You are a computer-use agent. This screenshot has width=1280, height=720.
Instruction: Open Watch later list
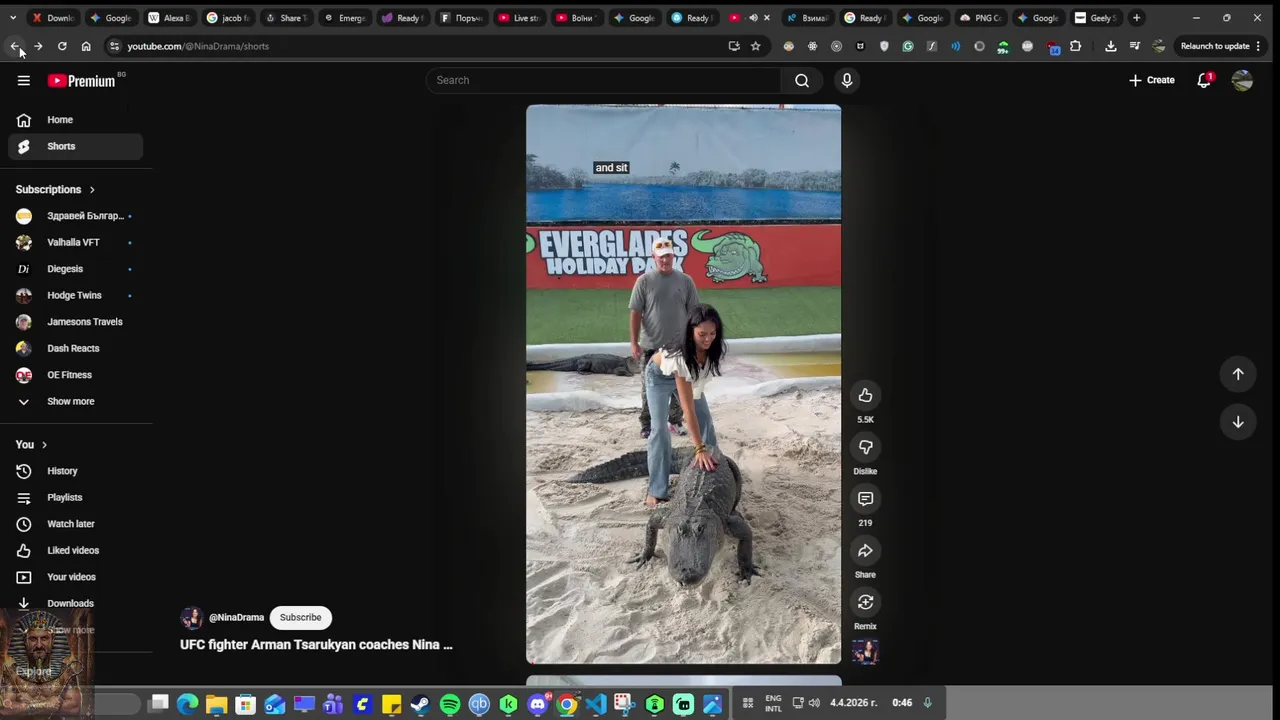point(76,524)
